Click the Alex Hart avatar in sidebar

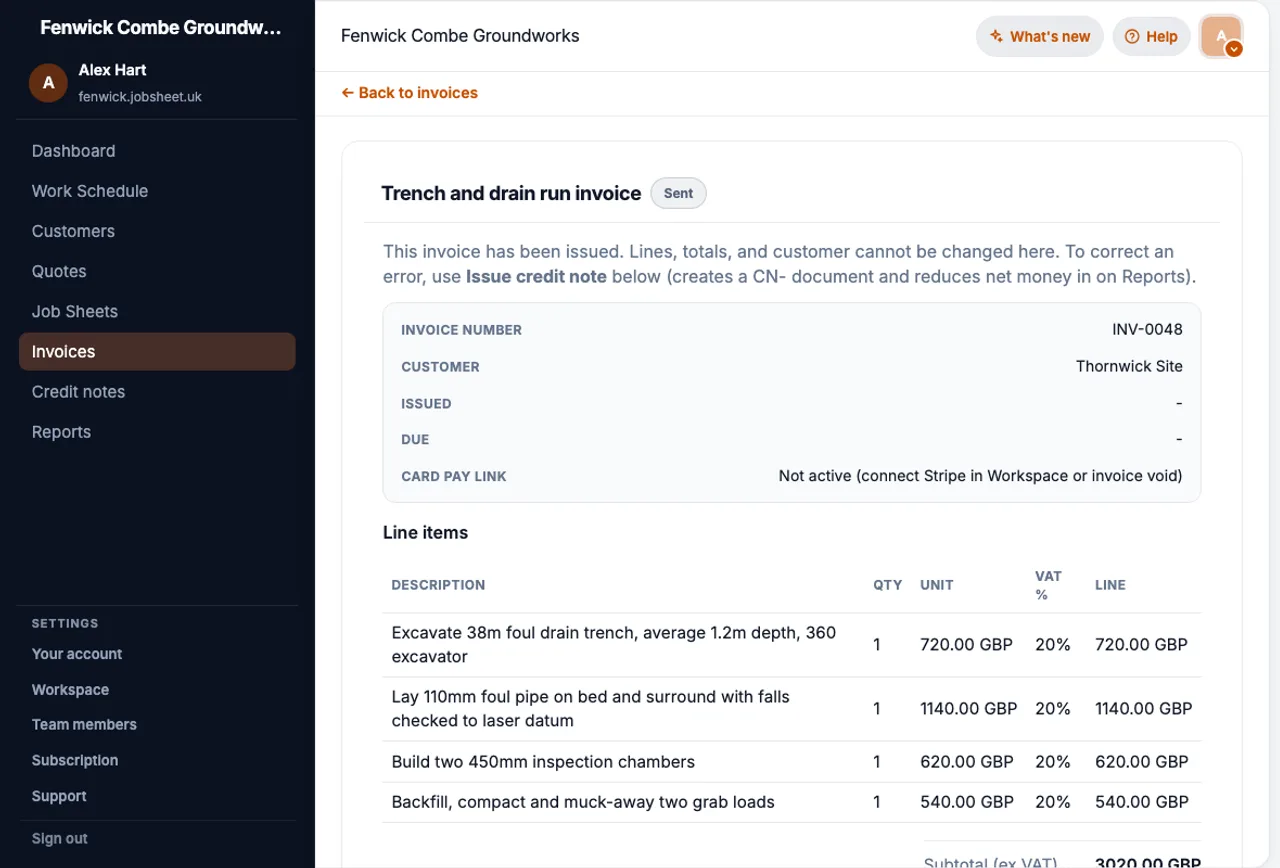(48, 83)
